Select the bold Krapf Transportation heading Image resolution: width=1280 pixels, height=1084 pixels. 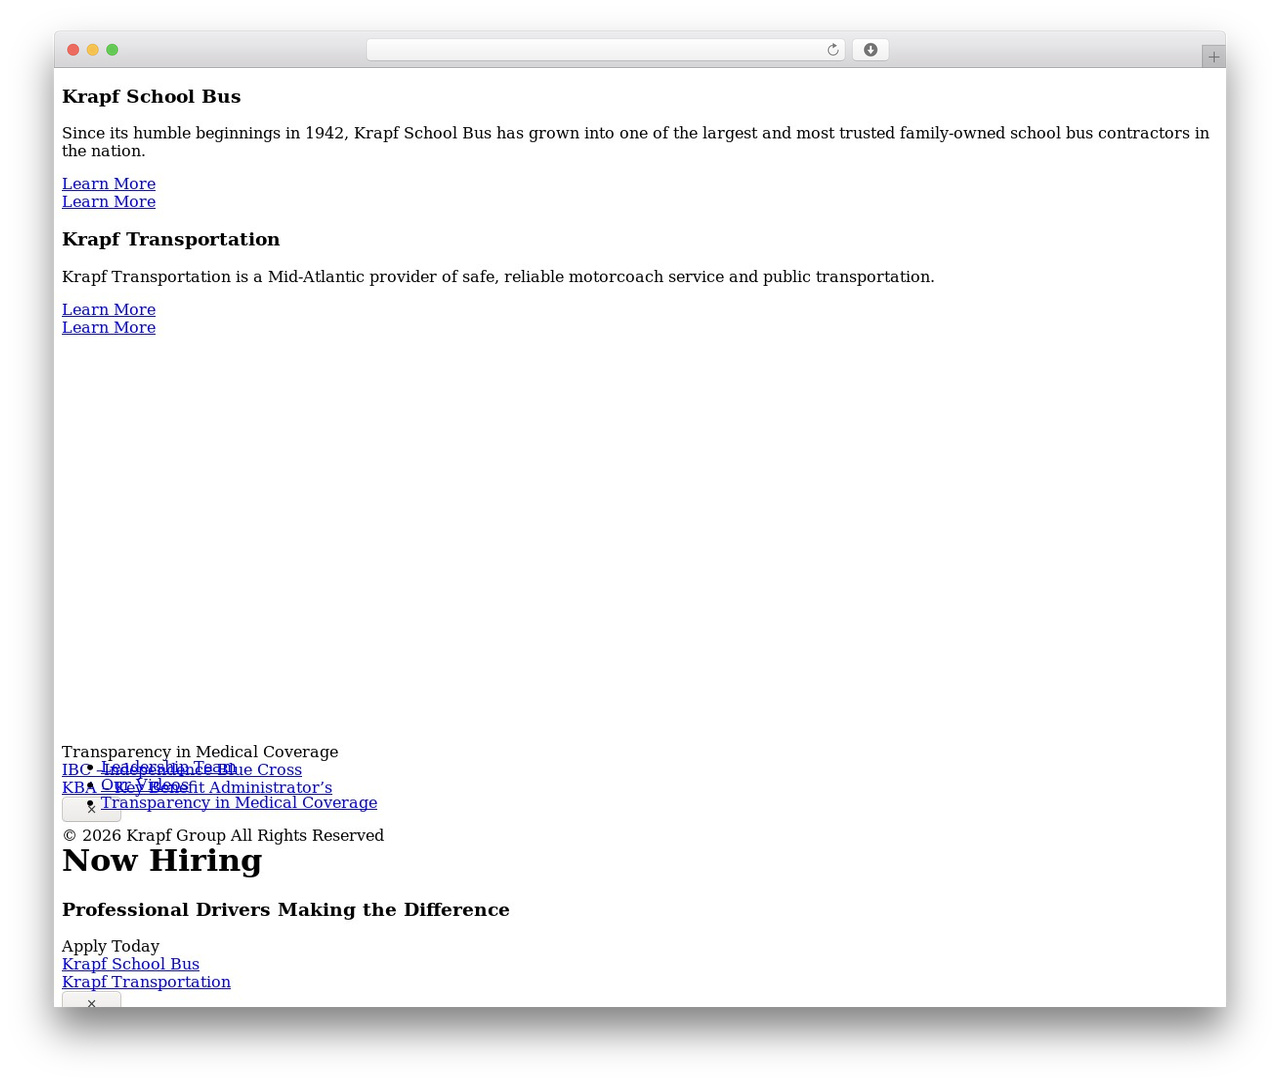click(171, 239)
